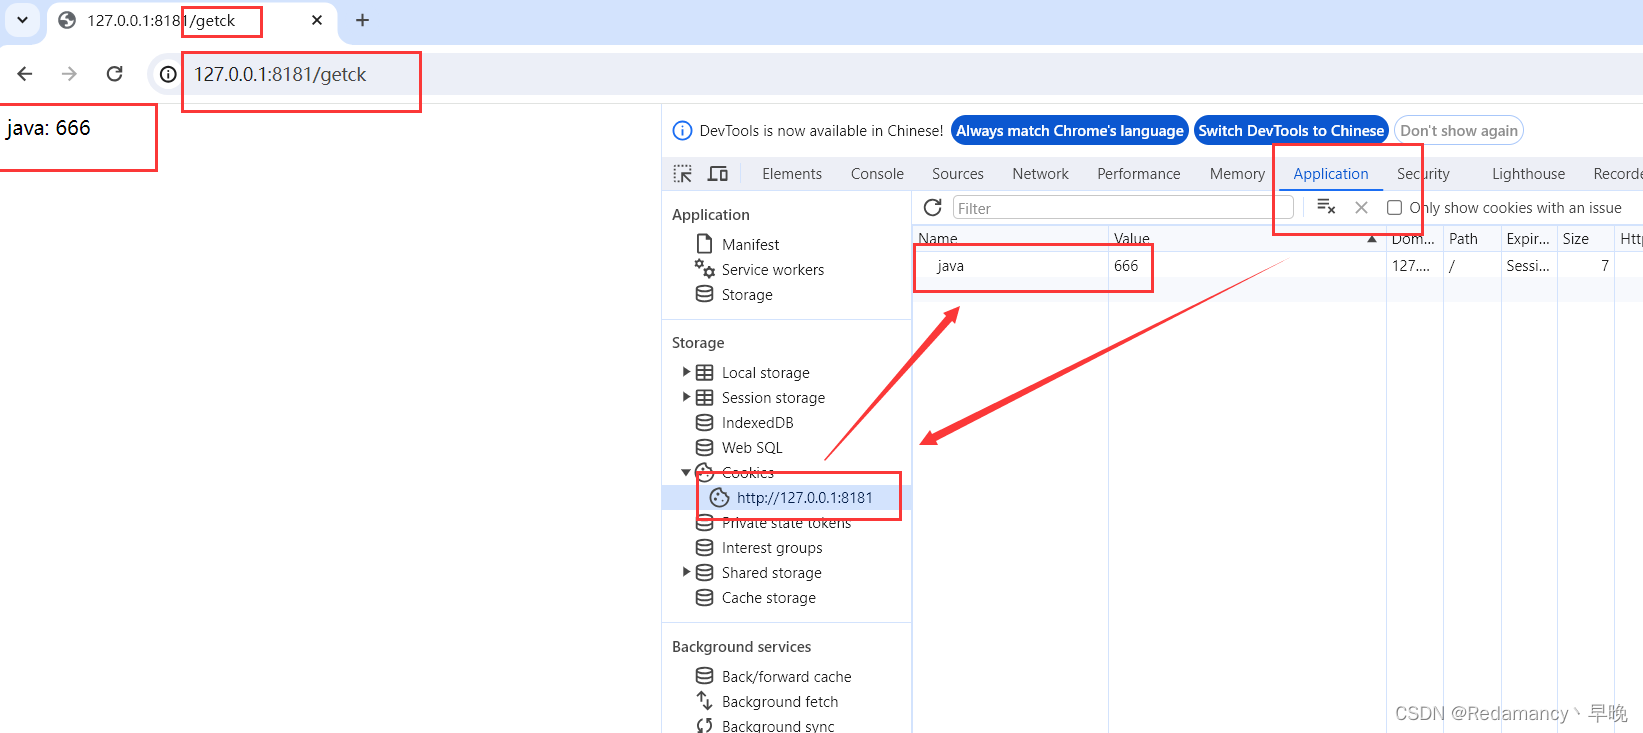Expand the Local storage tree node
The image size is (1643, 733).
[x=686, y=372]
